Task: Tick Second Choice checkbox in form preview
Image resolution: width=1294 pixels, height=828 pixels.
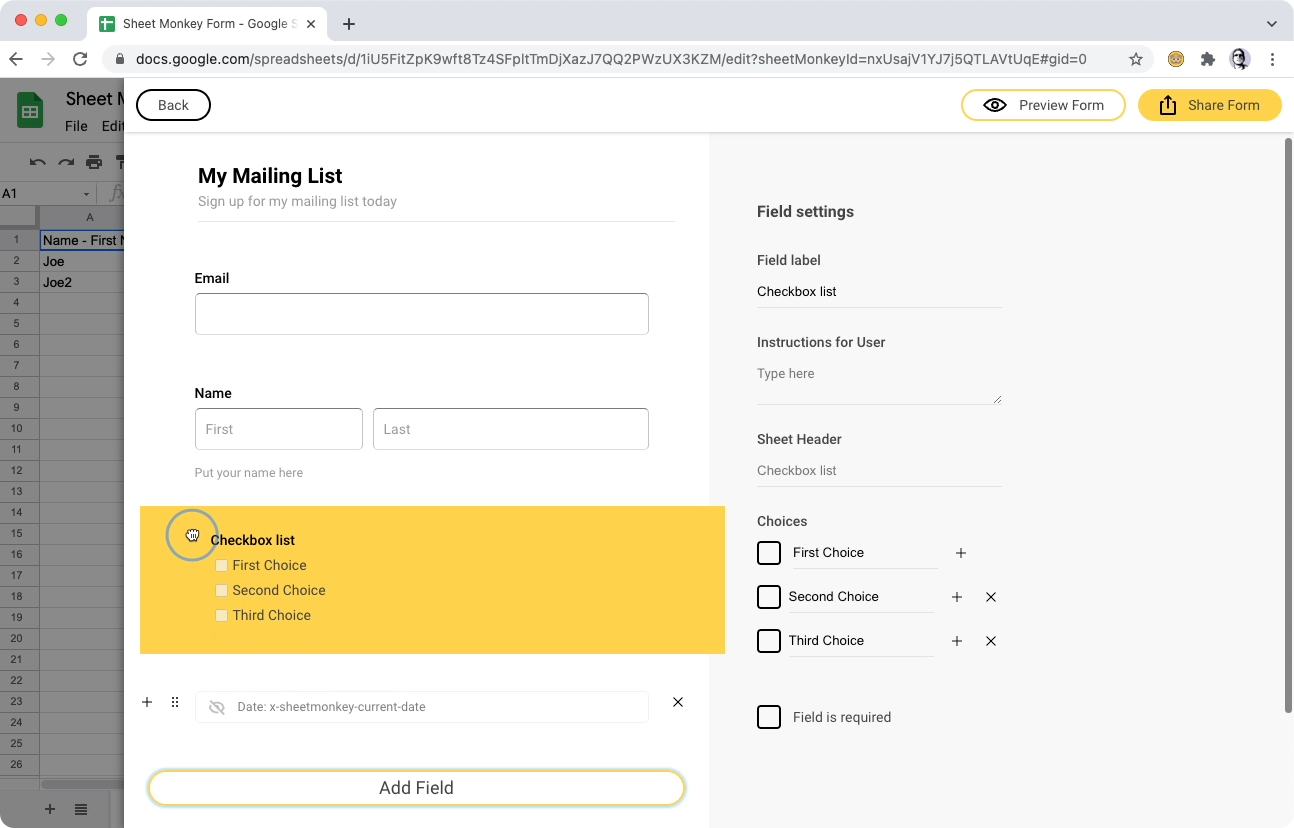Action: pos(222,591)
